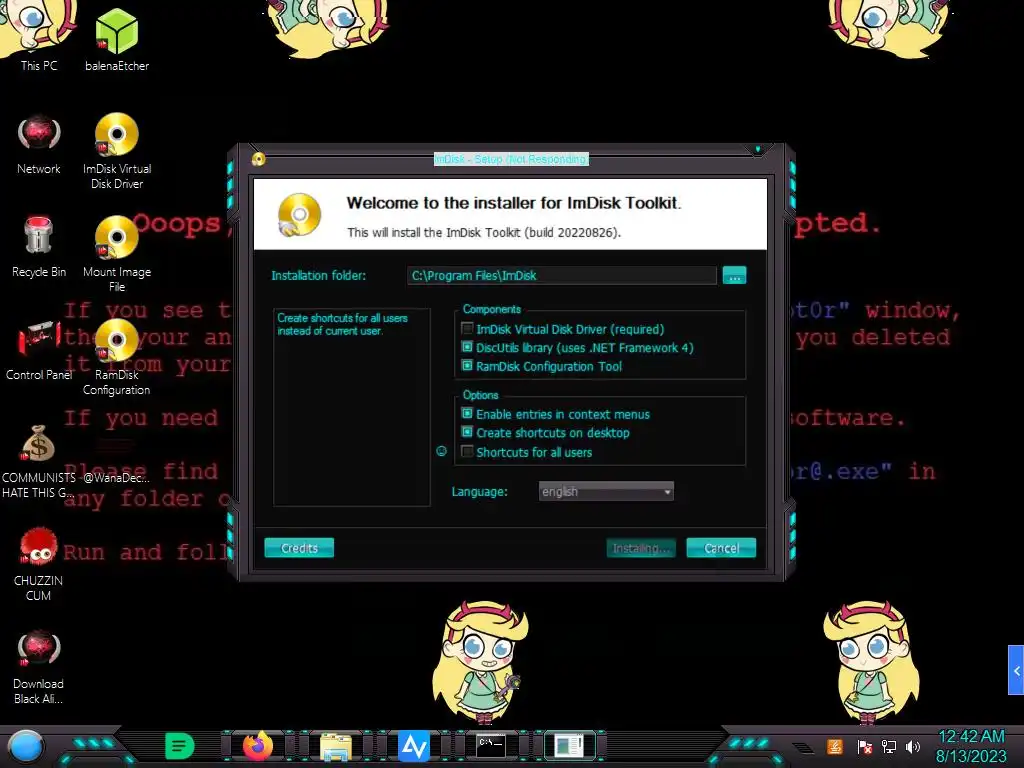The width and height of the screenshot is (1024, 768).
Task: Toggle ImDisk Virtual Disk Driver (required) checkbox
Action: click(x=467, y=328)
